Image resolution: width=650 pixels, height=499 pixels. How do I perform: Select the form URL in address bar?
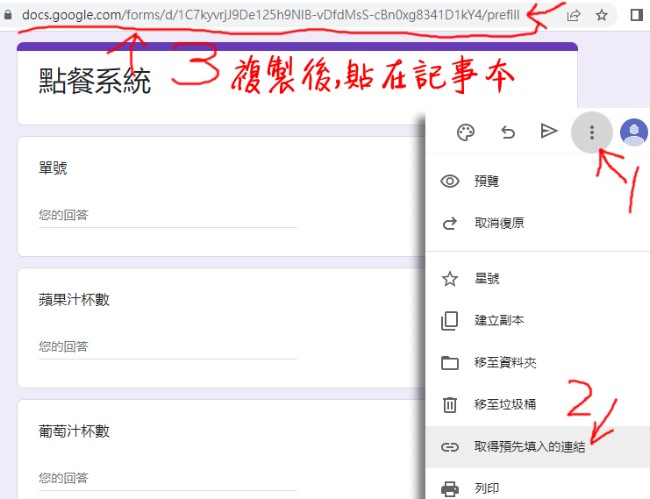280,15
